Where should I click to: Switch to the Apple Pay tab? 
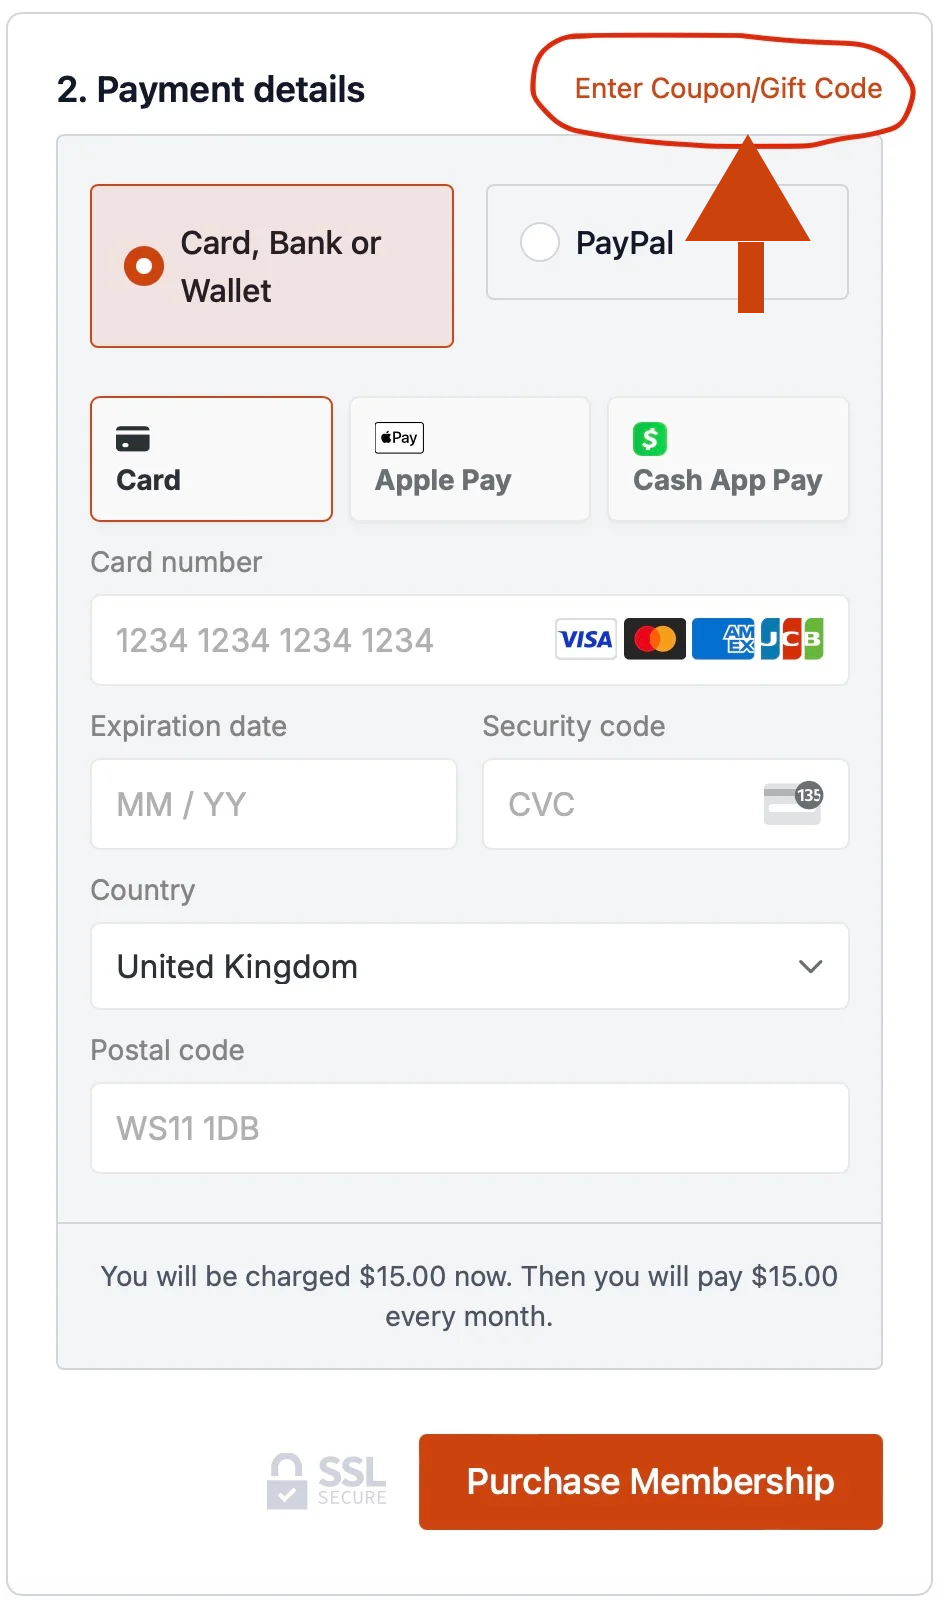[x=469, y=459]
